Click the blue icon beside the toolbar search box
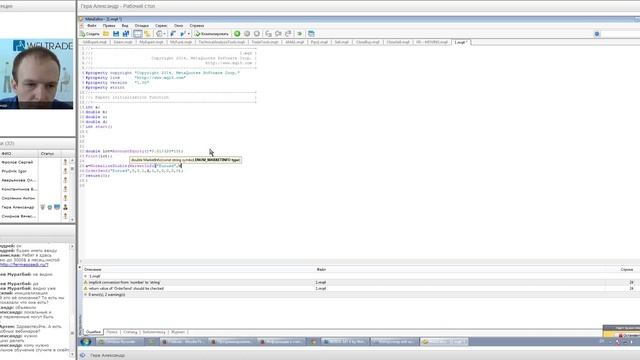The height and width of the screenshot is (360, 640). (x=597, y=34)
